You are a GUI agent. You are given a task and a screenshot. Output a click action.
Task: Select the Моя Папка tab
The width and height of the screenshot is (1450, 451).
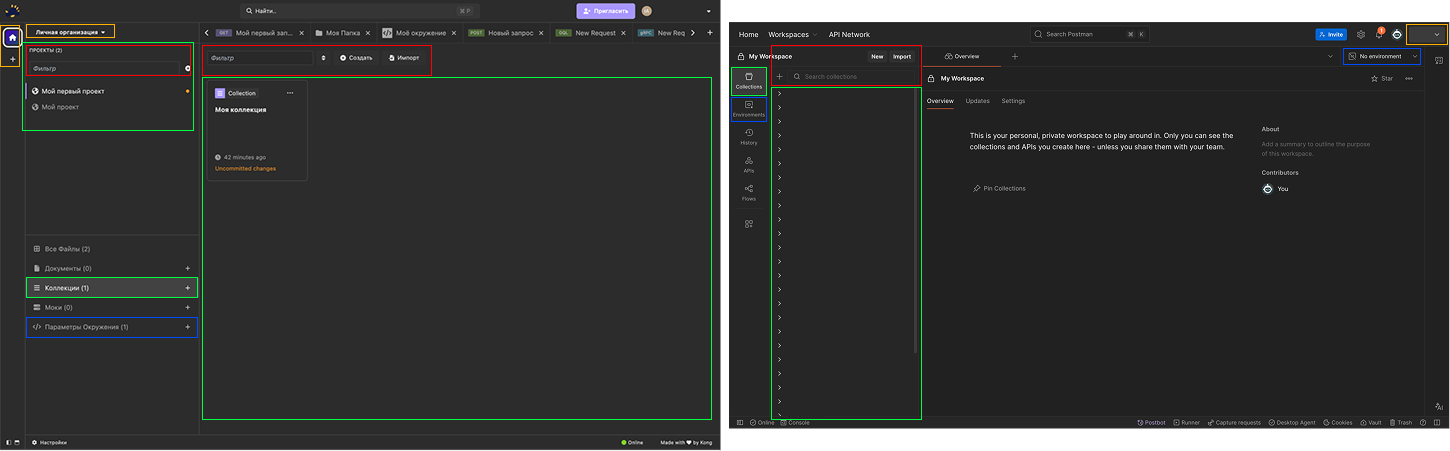pos(342,33)
